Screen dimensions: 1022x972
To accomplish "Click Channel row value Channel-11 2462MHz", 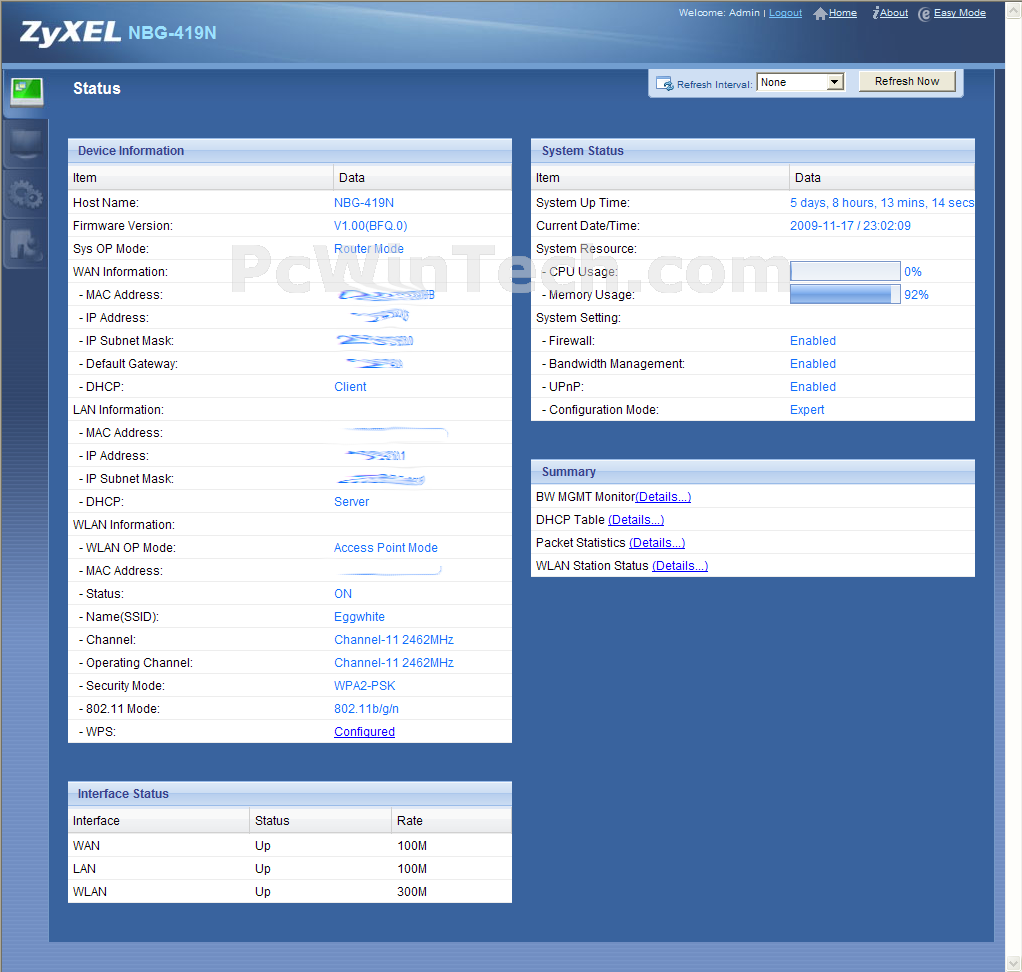I will pos(394,640).
